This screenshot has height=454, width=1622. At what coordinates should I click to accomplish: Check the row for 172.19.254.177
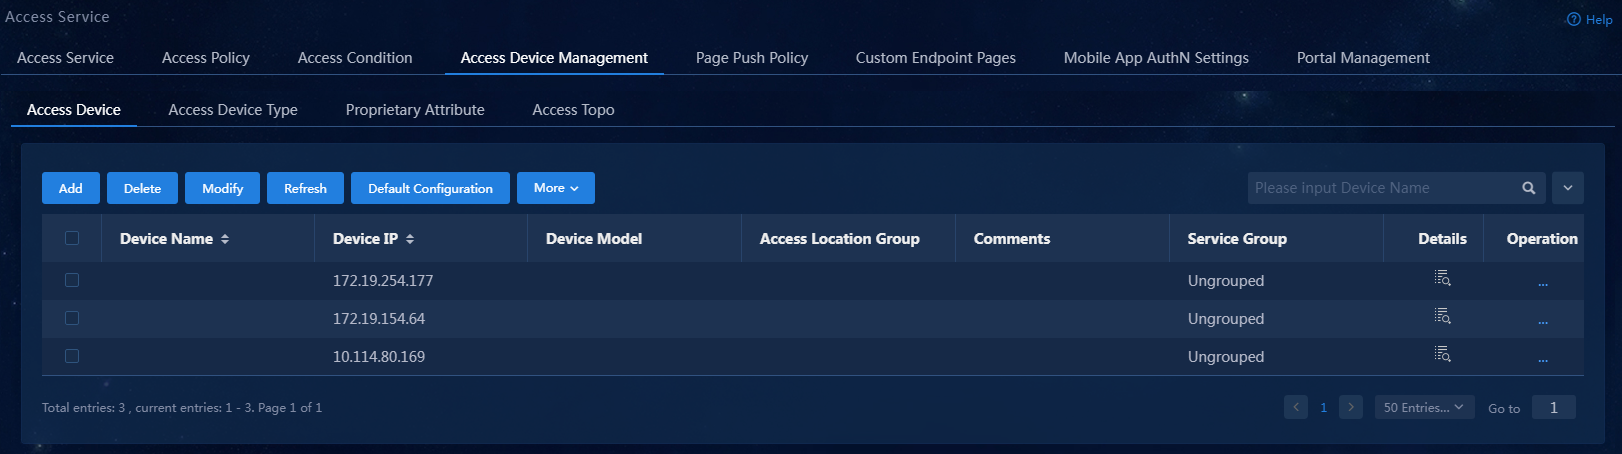[x=72, y=280]
